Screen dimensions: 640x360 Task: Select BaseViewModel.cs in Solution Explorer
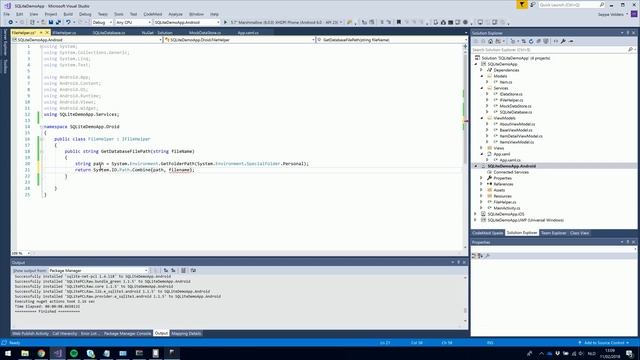click(516, 130)
